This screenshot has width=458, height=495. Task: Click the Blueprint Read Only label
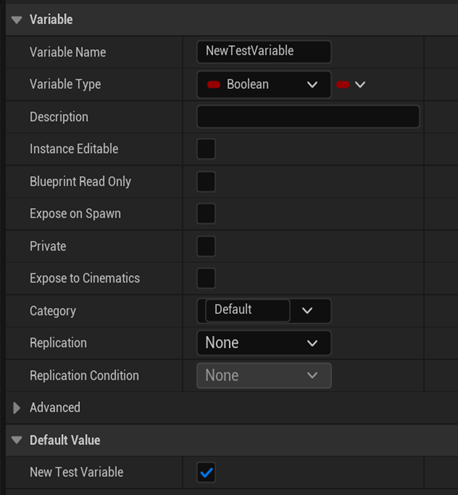(x=80, y=182)
